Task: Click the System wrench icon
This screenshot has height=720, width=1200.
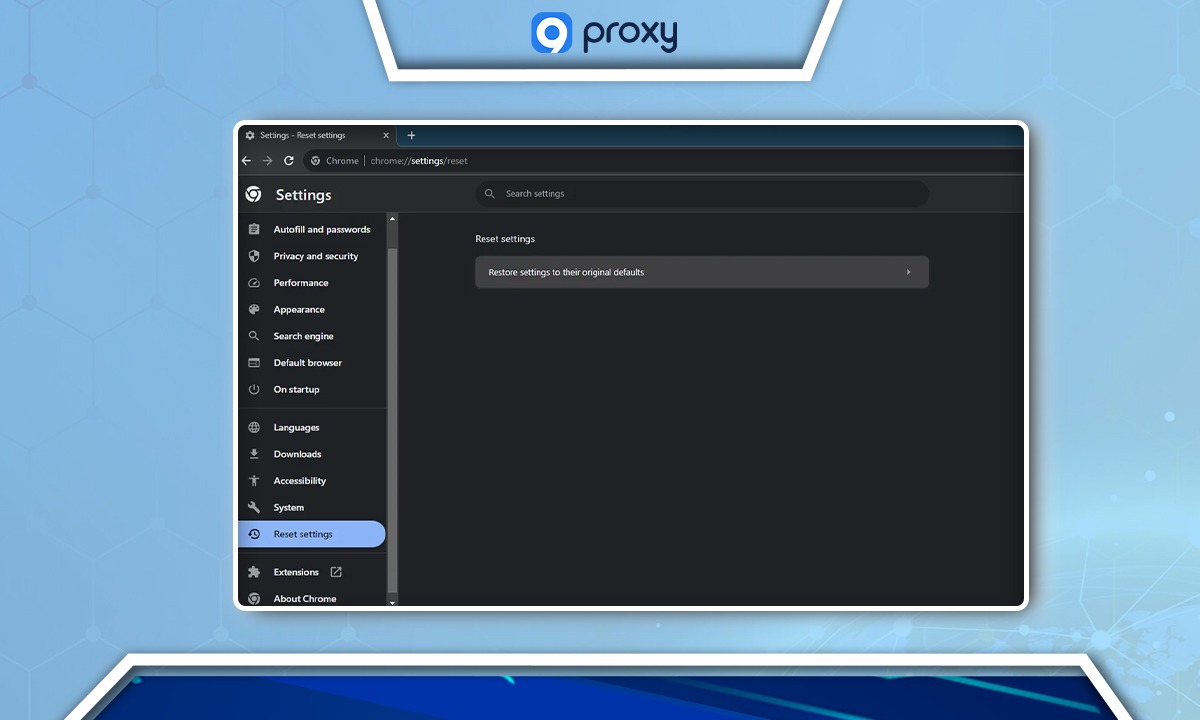Action: tap(254, 507)
